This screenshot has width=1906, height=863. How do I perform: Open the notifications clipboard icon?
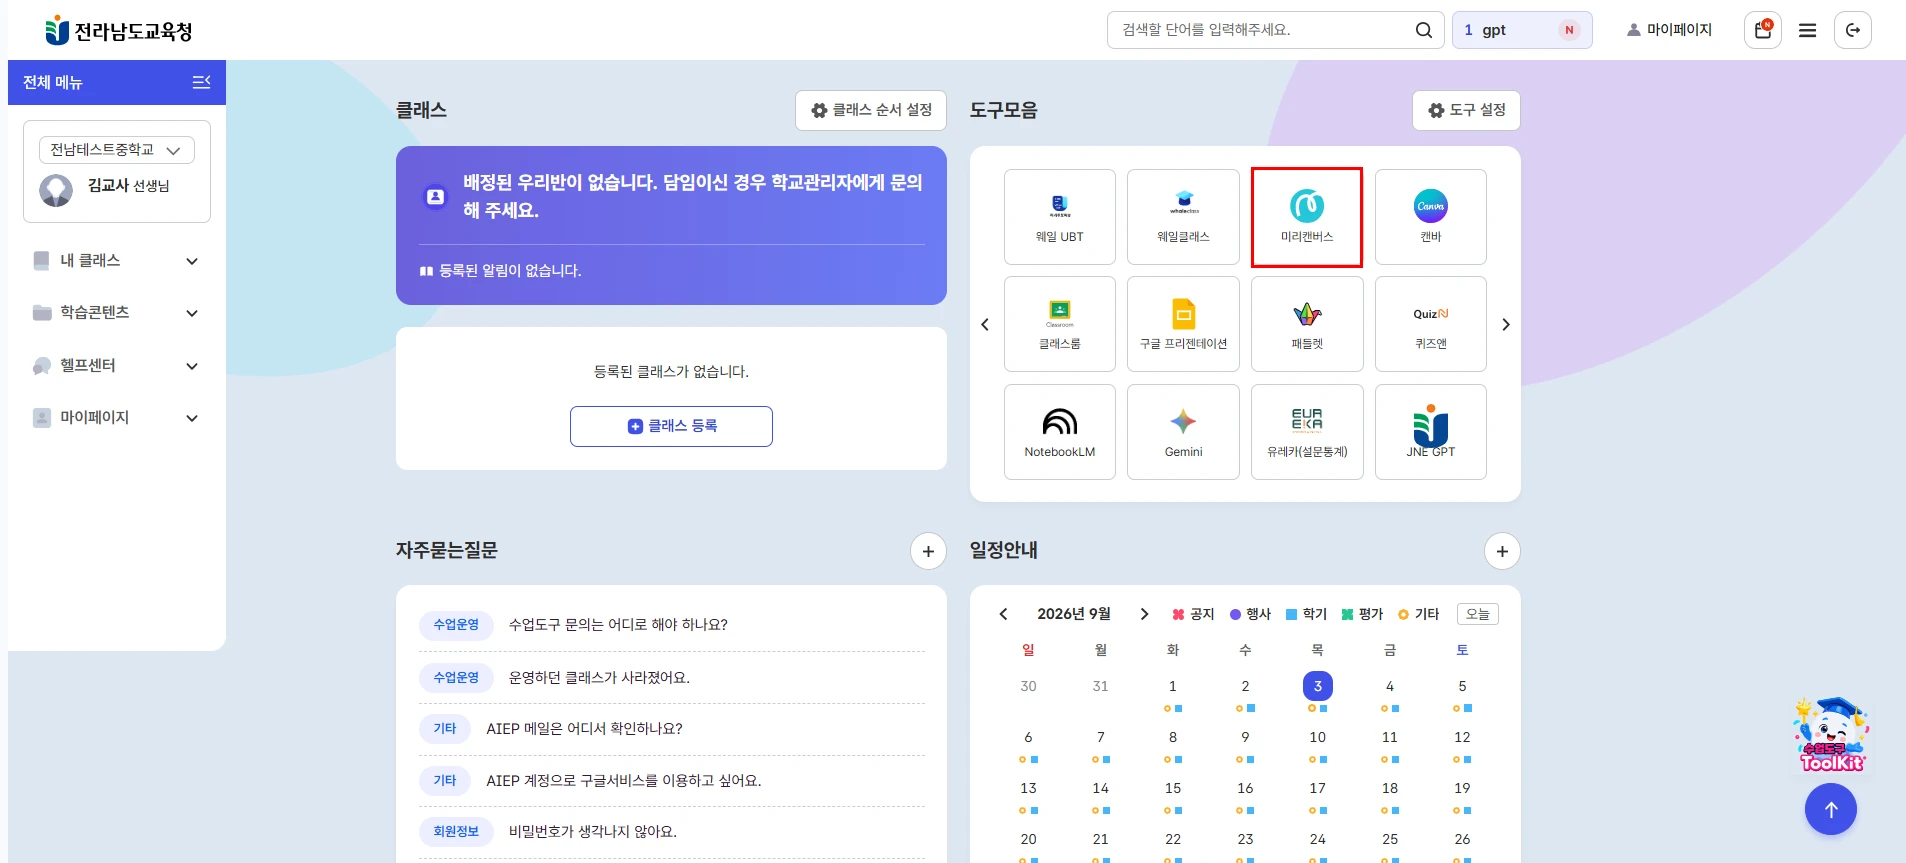[x=1763, y=30]
